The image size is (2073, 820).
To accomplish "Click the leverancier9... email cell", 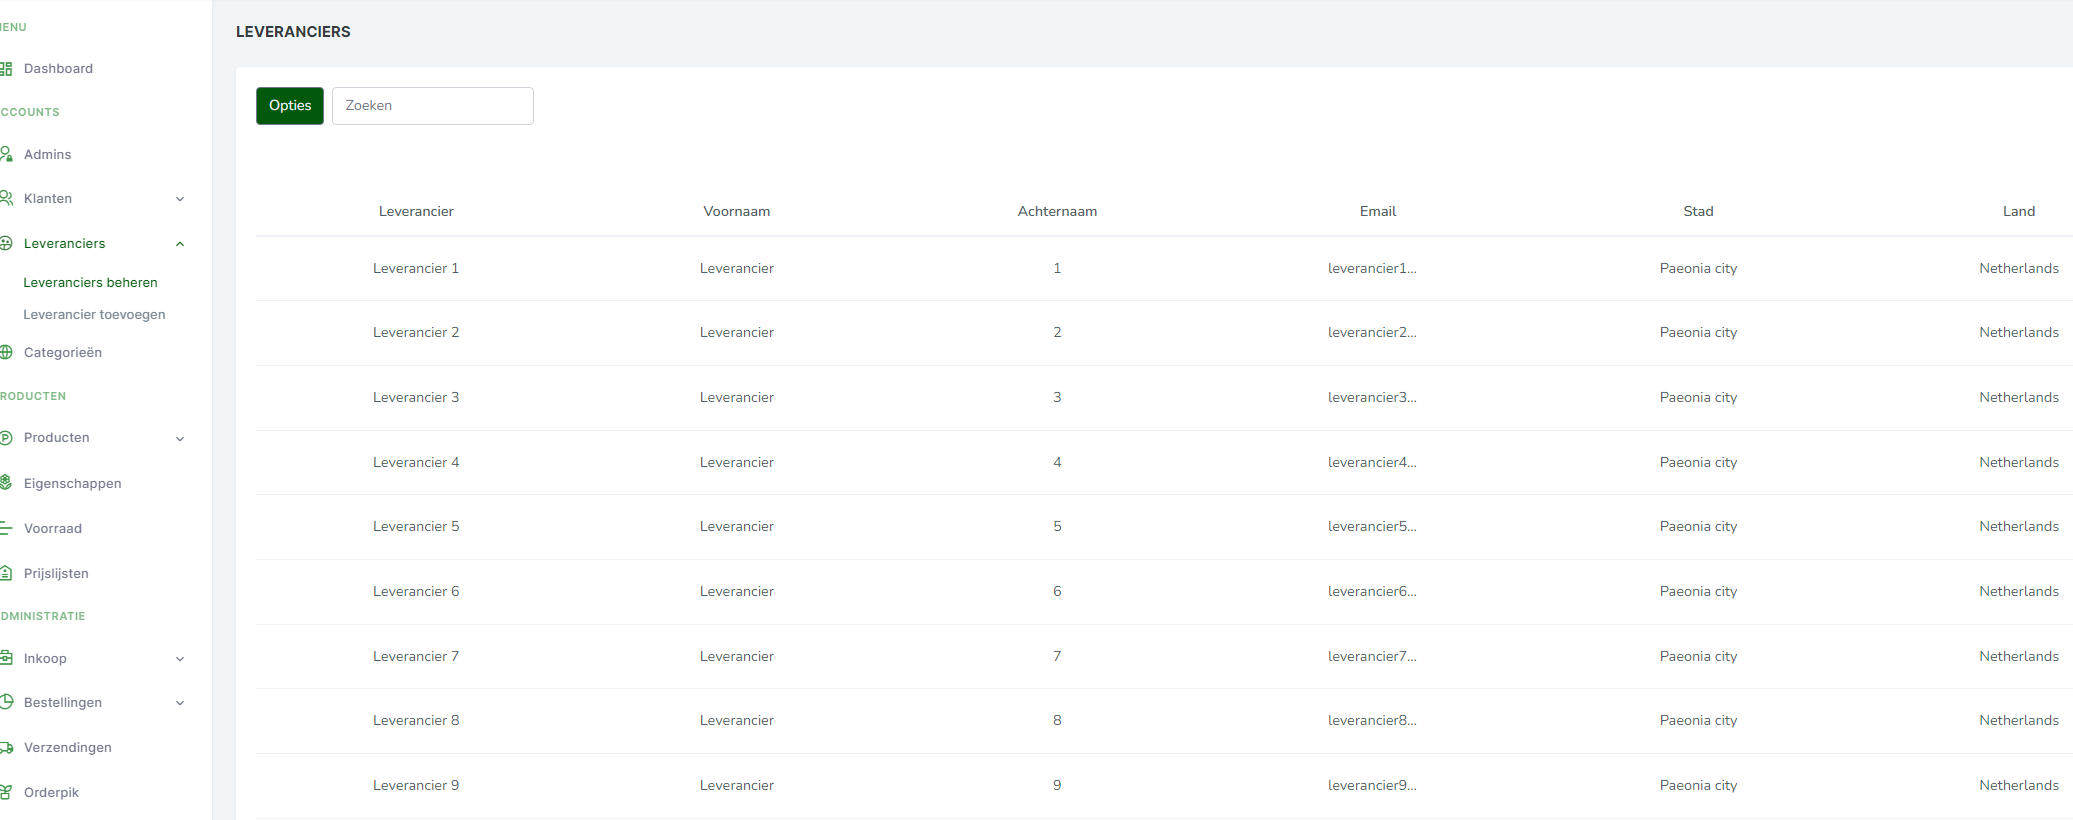I will click(x=1372, y=786).
